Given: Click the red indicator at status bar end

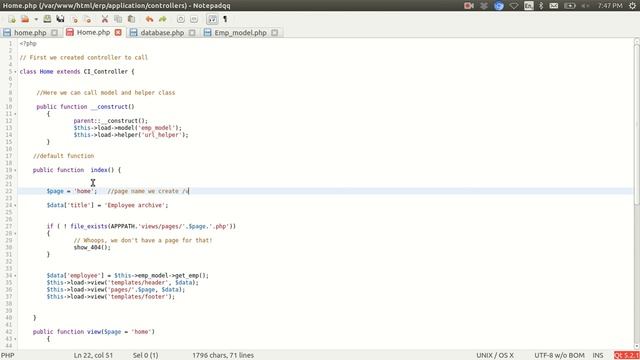Looking at the screenshot, I should (x=627, y=356).
